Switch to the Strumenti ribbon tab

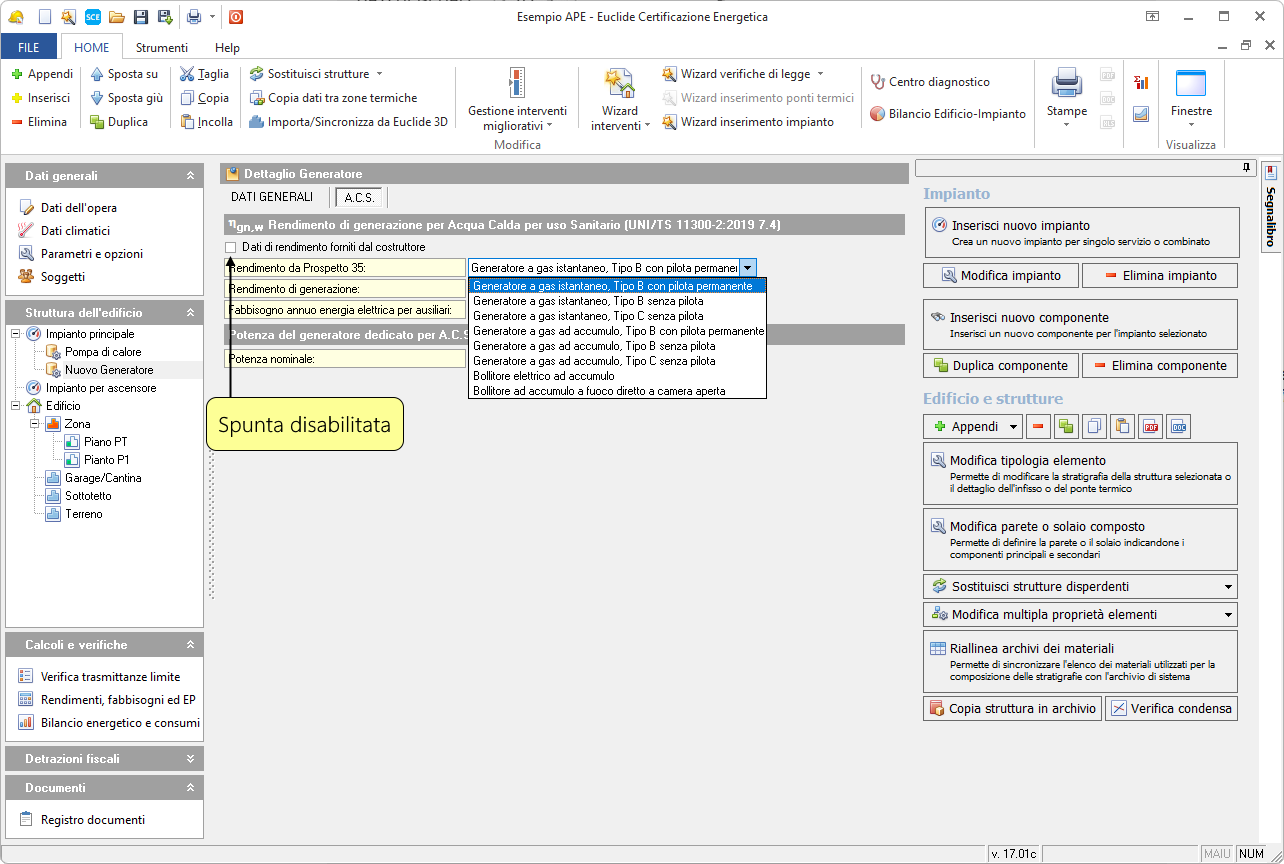[161, 47]
